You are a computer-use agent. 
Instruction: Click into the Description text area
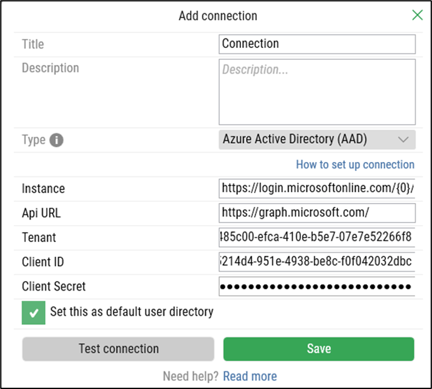(317, 92)
